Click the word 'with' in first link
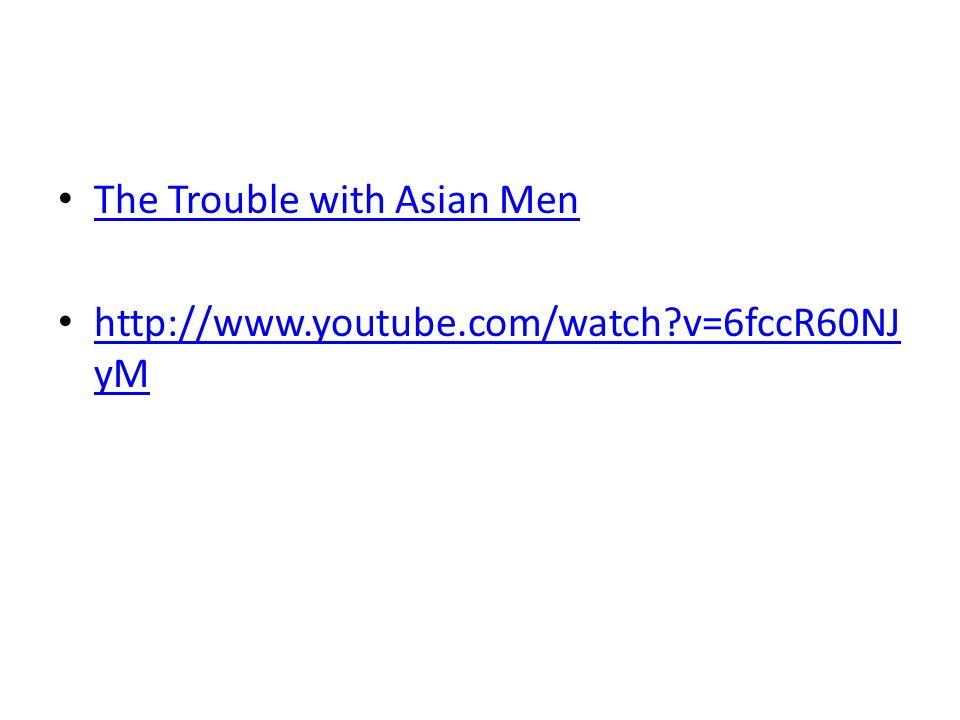The width and height of the screenshot is (960, 720). [x=347, y=200]
